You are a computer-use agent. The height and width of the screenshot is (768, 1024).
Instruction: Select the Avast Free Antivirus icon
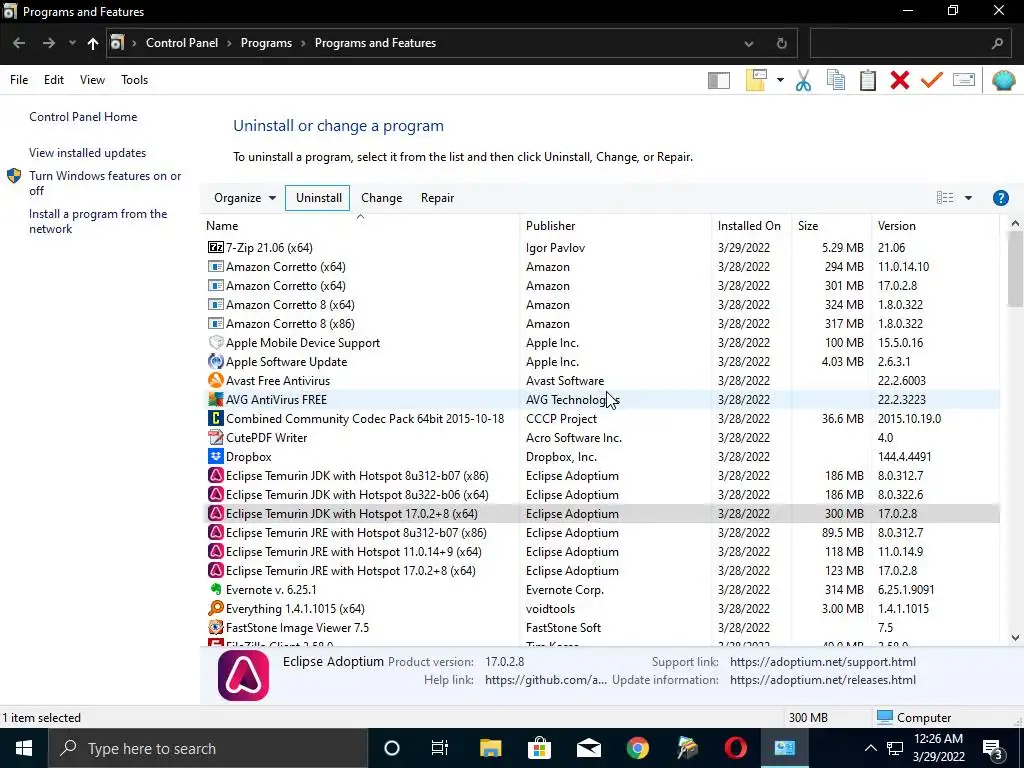tap(216, 380)
